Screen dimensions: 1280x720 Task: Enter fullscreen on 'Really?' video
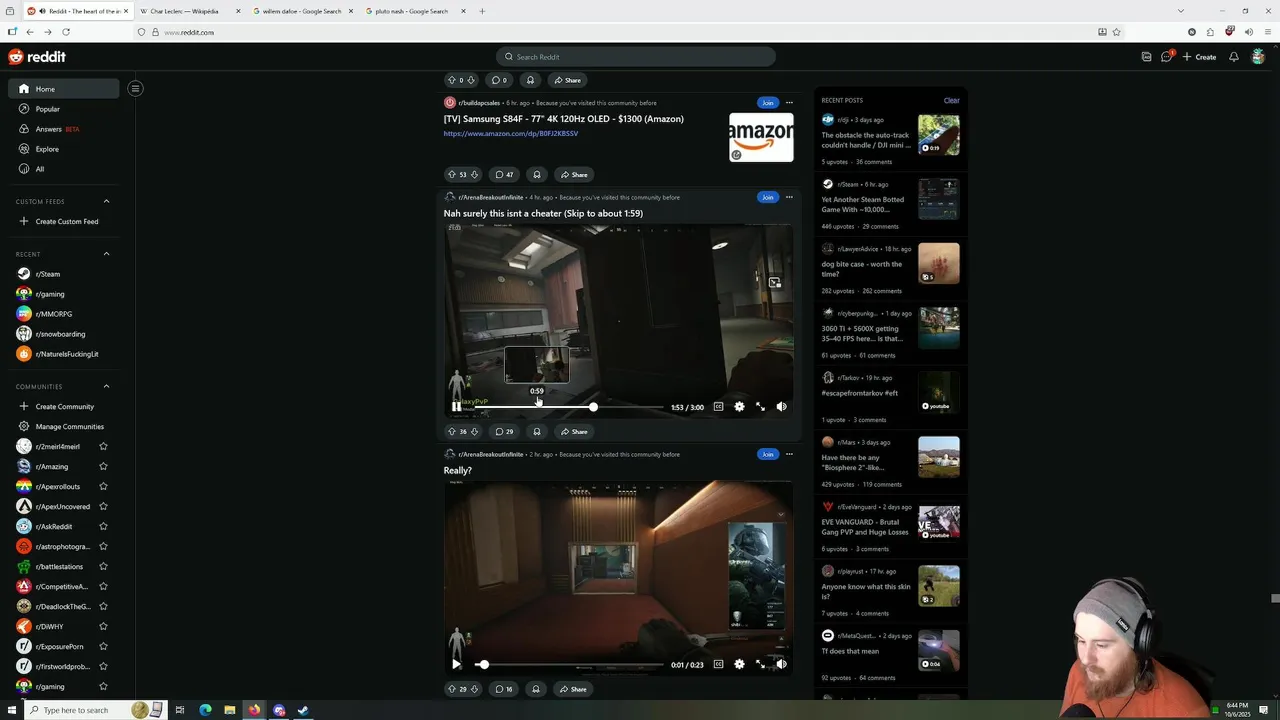click(760, 664)
